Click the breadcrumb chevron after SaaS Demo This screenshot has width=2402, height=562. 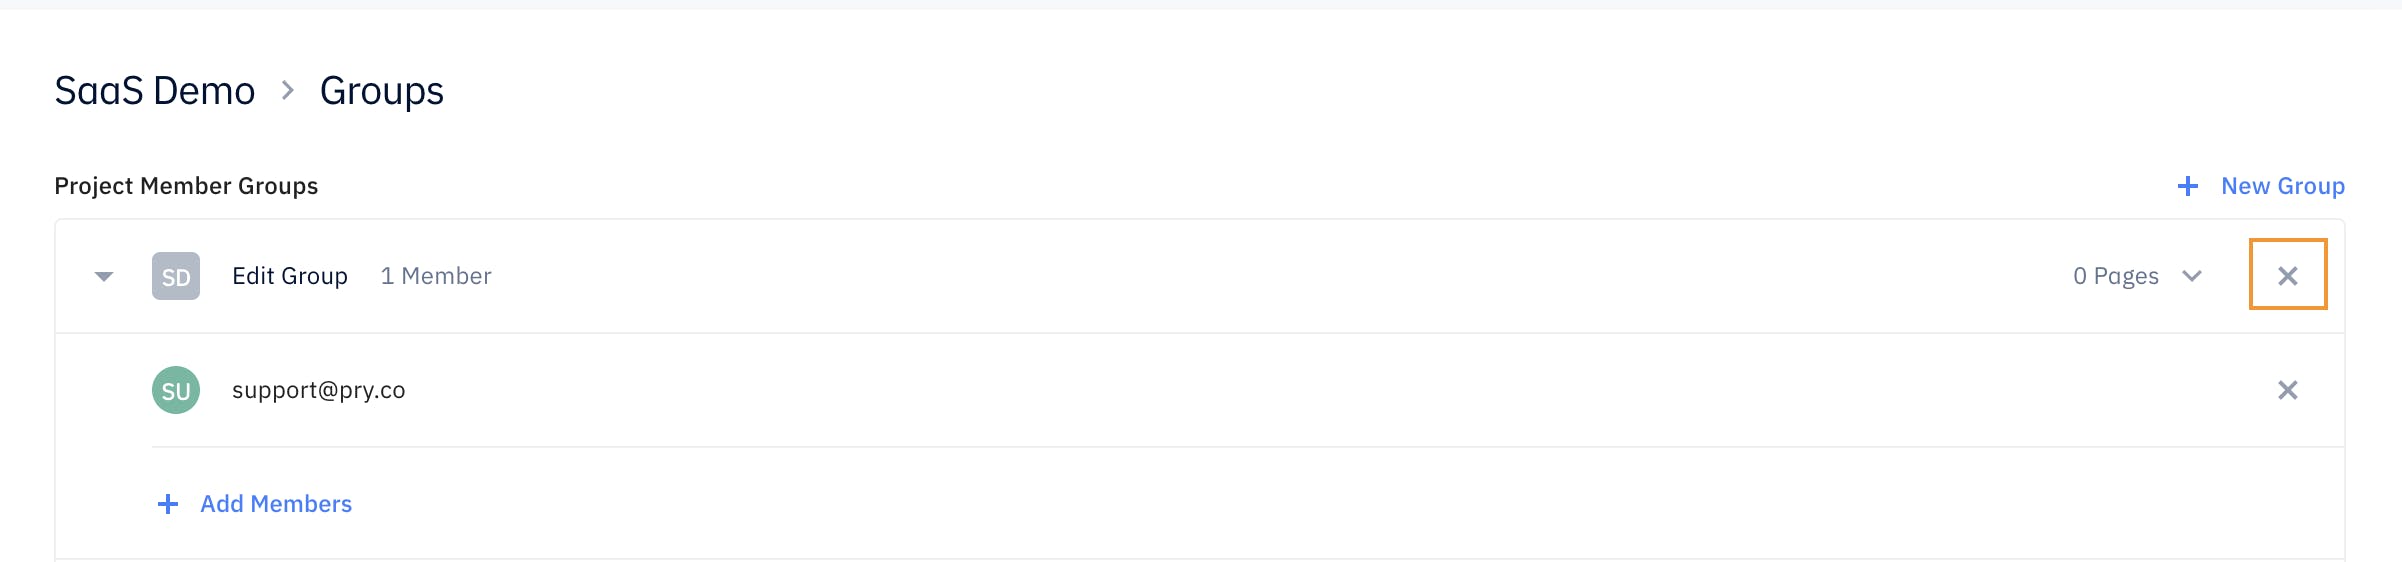point(288,91)
